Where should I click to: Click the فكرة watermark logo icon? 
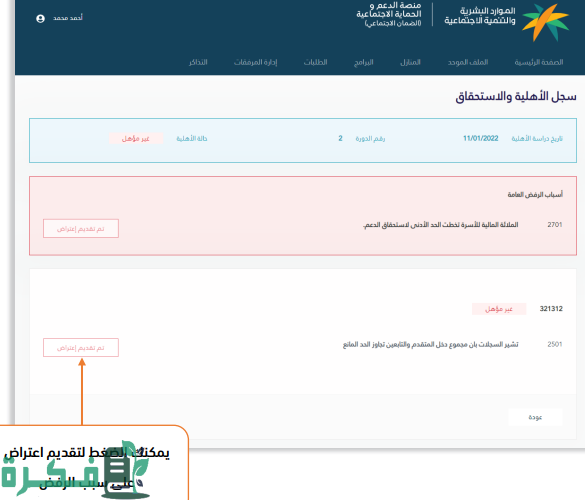pyautogui.click(x=75, y=470)
